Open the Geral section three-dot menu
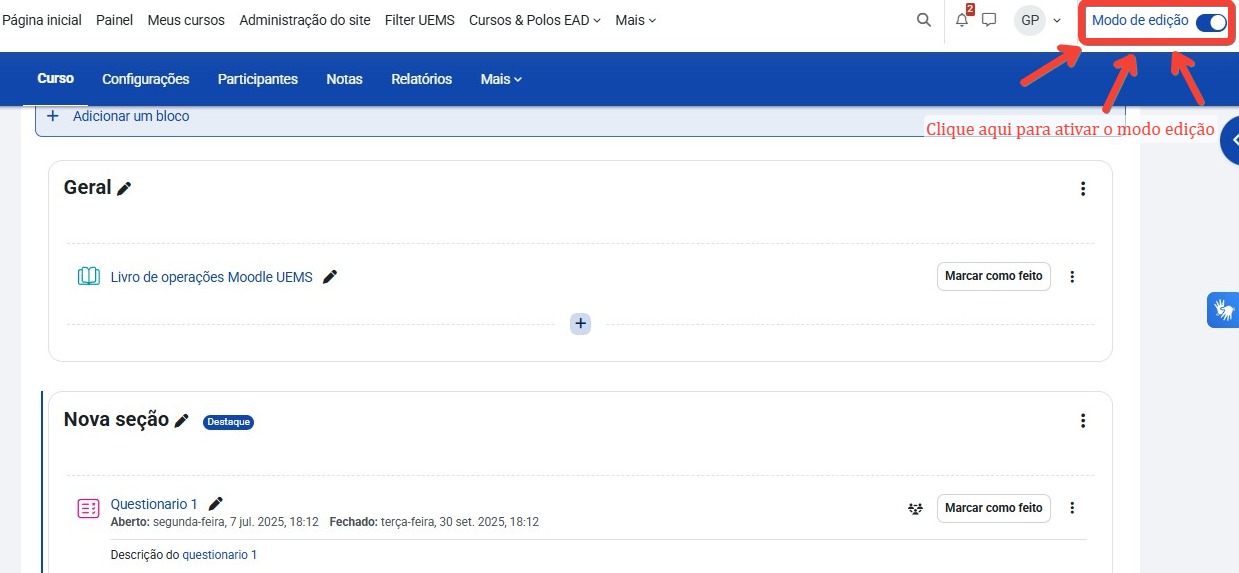 1082,189
